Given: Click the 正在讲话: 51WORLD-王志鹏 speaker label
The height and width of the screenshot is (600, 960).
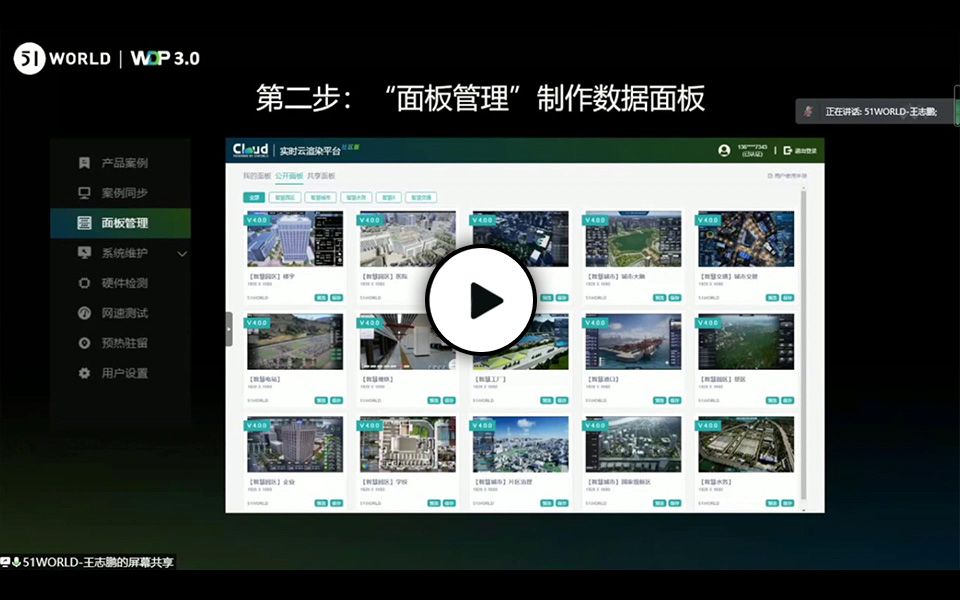Looking at the screenshot, I should coord(881,111).
